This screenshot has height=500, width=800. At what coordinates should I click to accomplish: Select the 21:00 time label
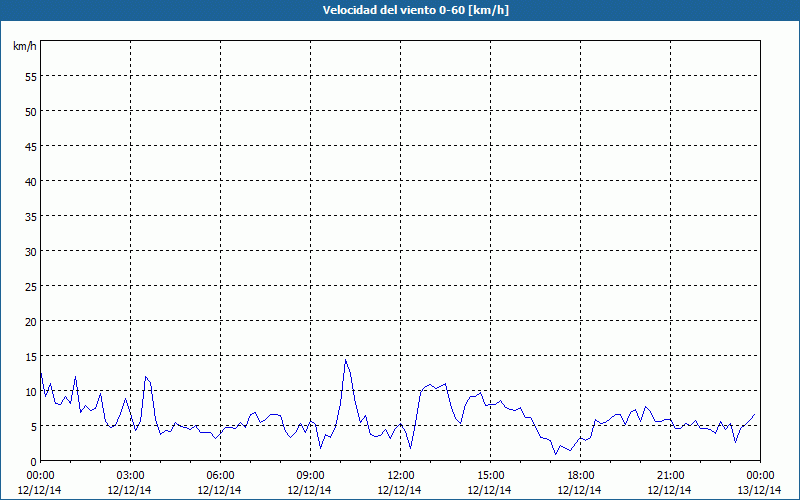tap(670, 476)
